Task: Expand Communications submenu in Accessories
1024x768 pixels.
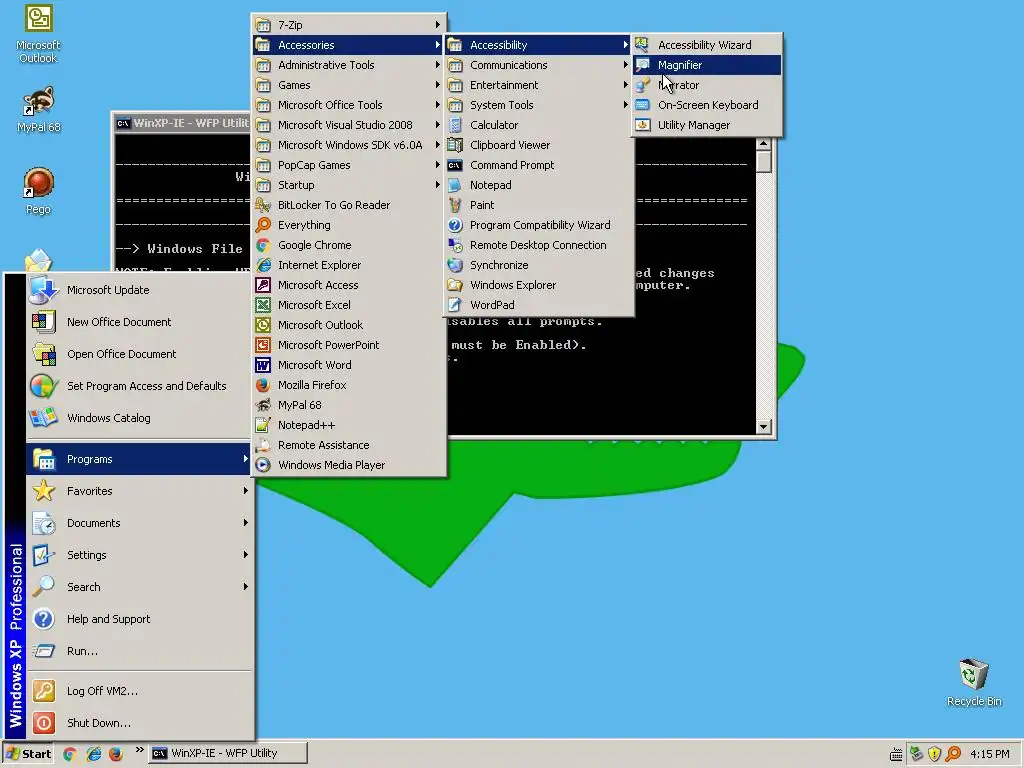Action: (x=539, y=65)
